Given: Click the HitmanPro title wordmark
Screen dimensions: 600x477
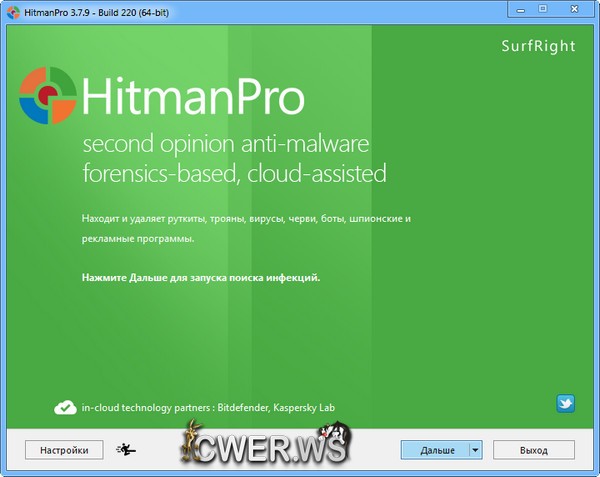Looking at the screenshot, I should click(193, 96).
